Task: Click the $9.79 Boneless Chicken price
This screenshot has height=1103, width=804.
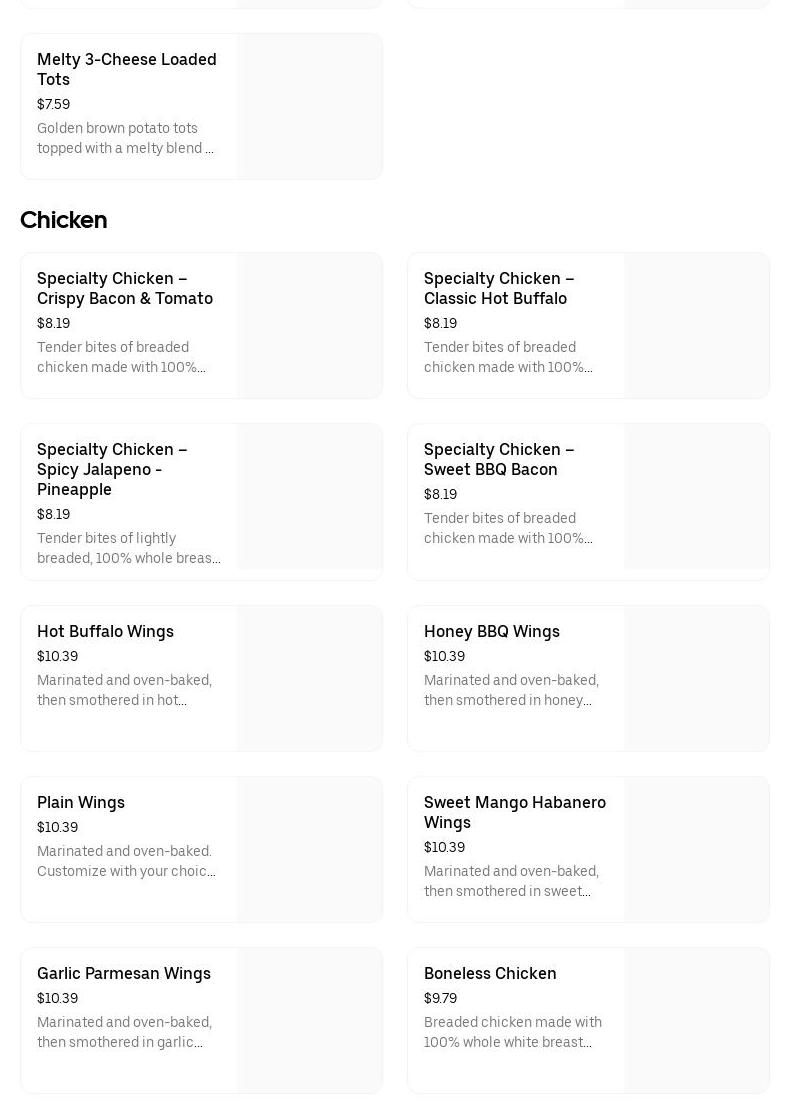Action: pyautogui.click(x=440, y=998)
